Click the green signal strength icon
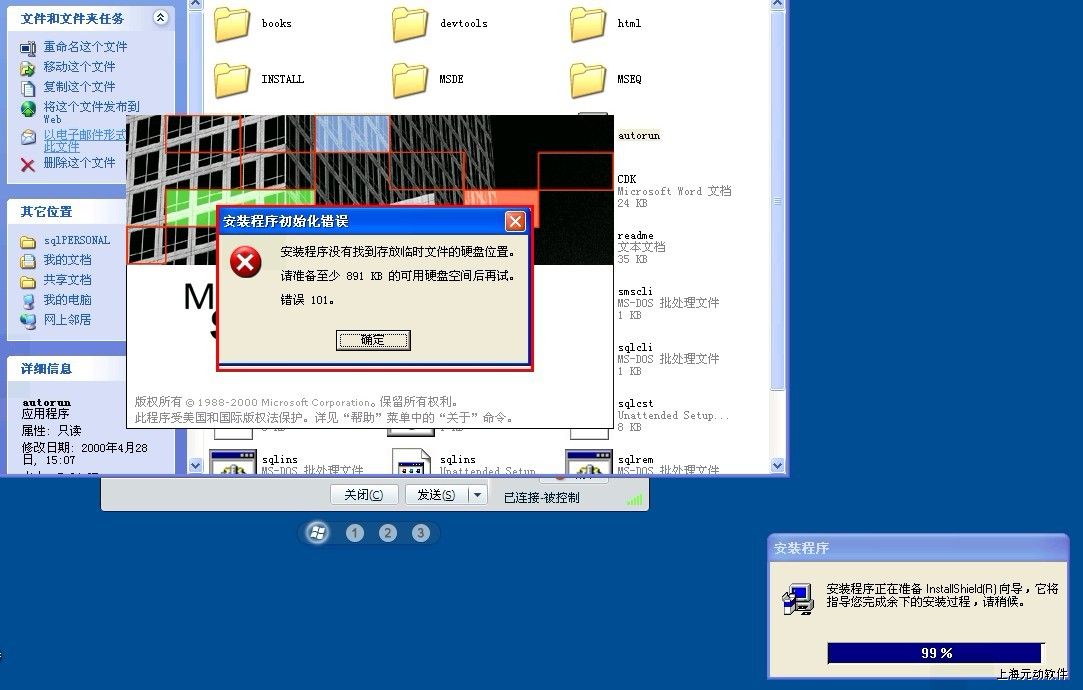Viewport: 1083px width, 690px height. click(634, 498)
